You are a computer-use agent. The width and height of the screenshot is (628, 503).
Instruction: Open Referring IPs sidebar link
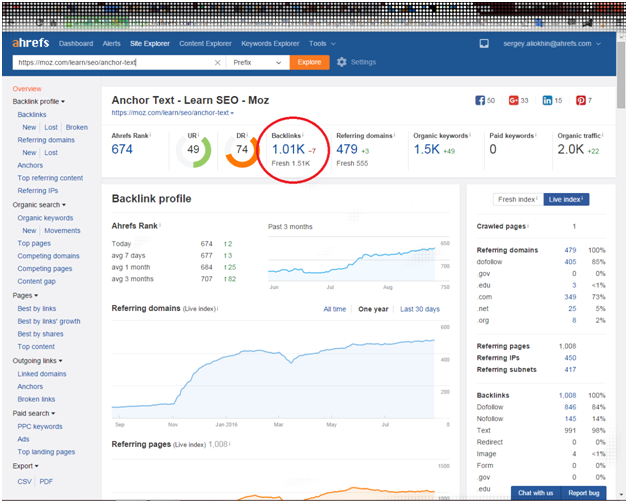38,191
